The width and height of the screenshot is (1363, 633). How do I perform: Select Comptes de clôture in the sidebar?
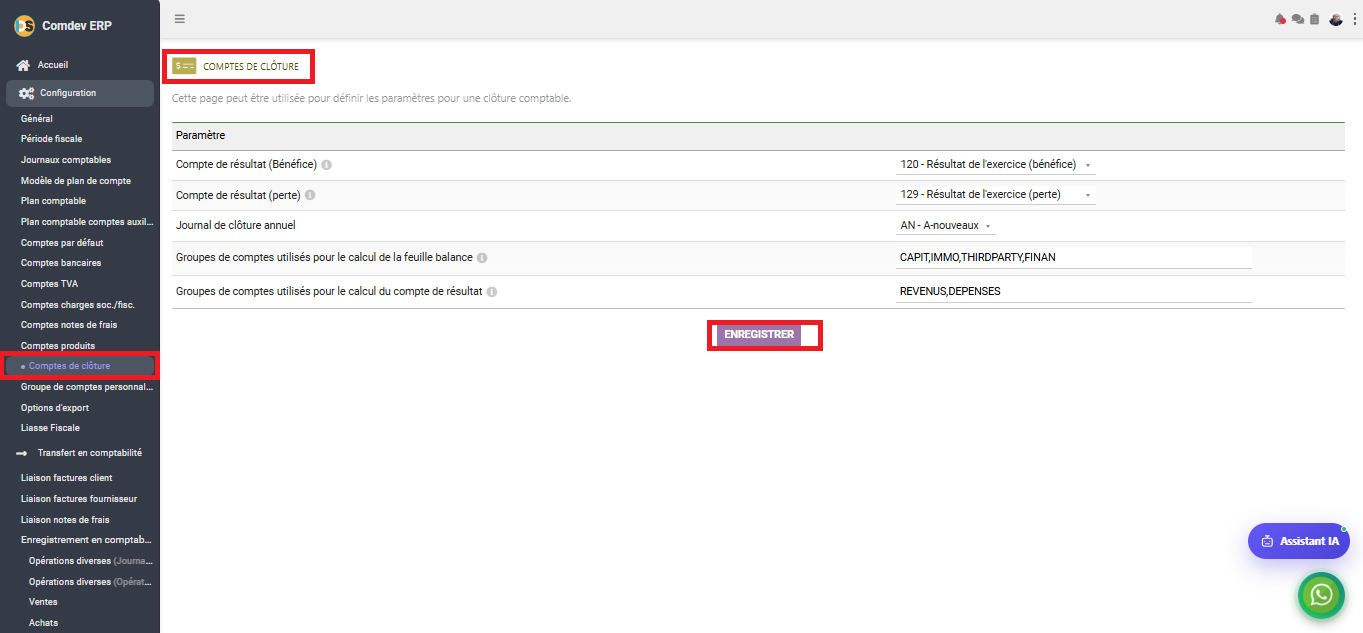click(x=70, y=366)
